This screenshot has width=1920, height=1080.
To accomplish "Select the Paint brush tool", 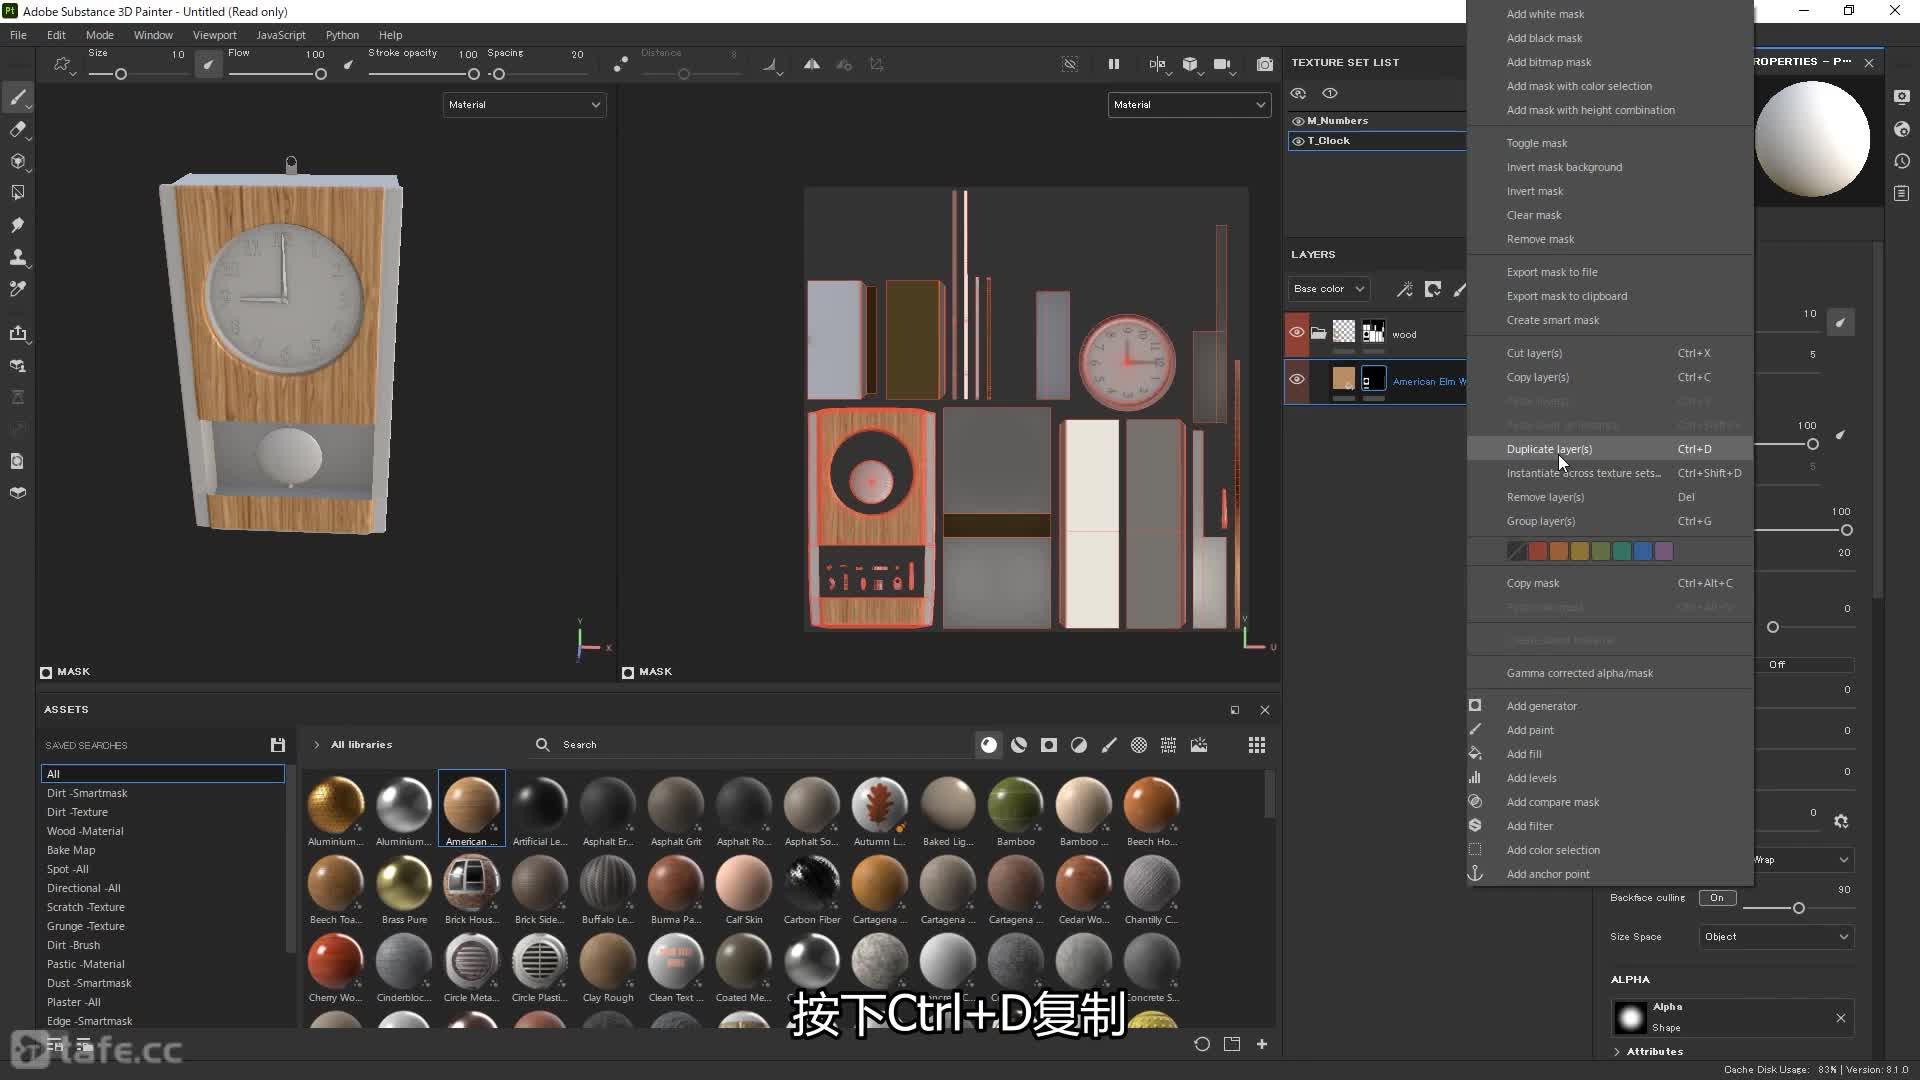I will tap(17, 97).
